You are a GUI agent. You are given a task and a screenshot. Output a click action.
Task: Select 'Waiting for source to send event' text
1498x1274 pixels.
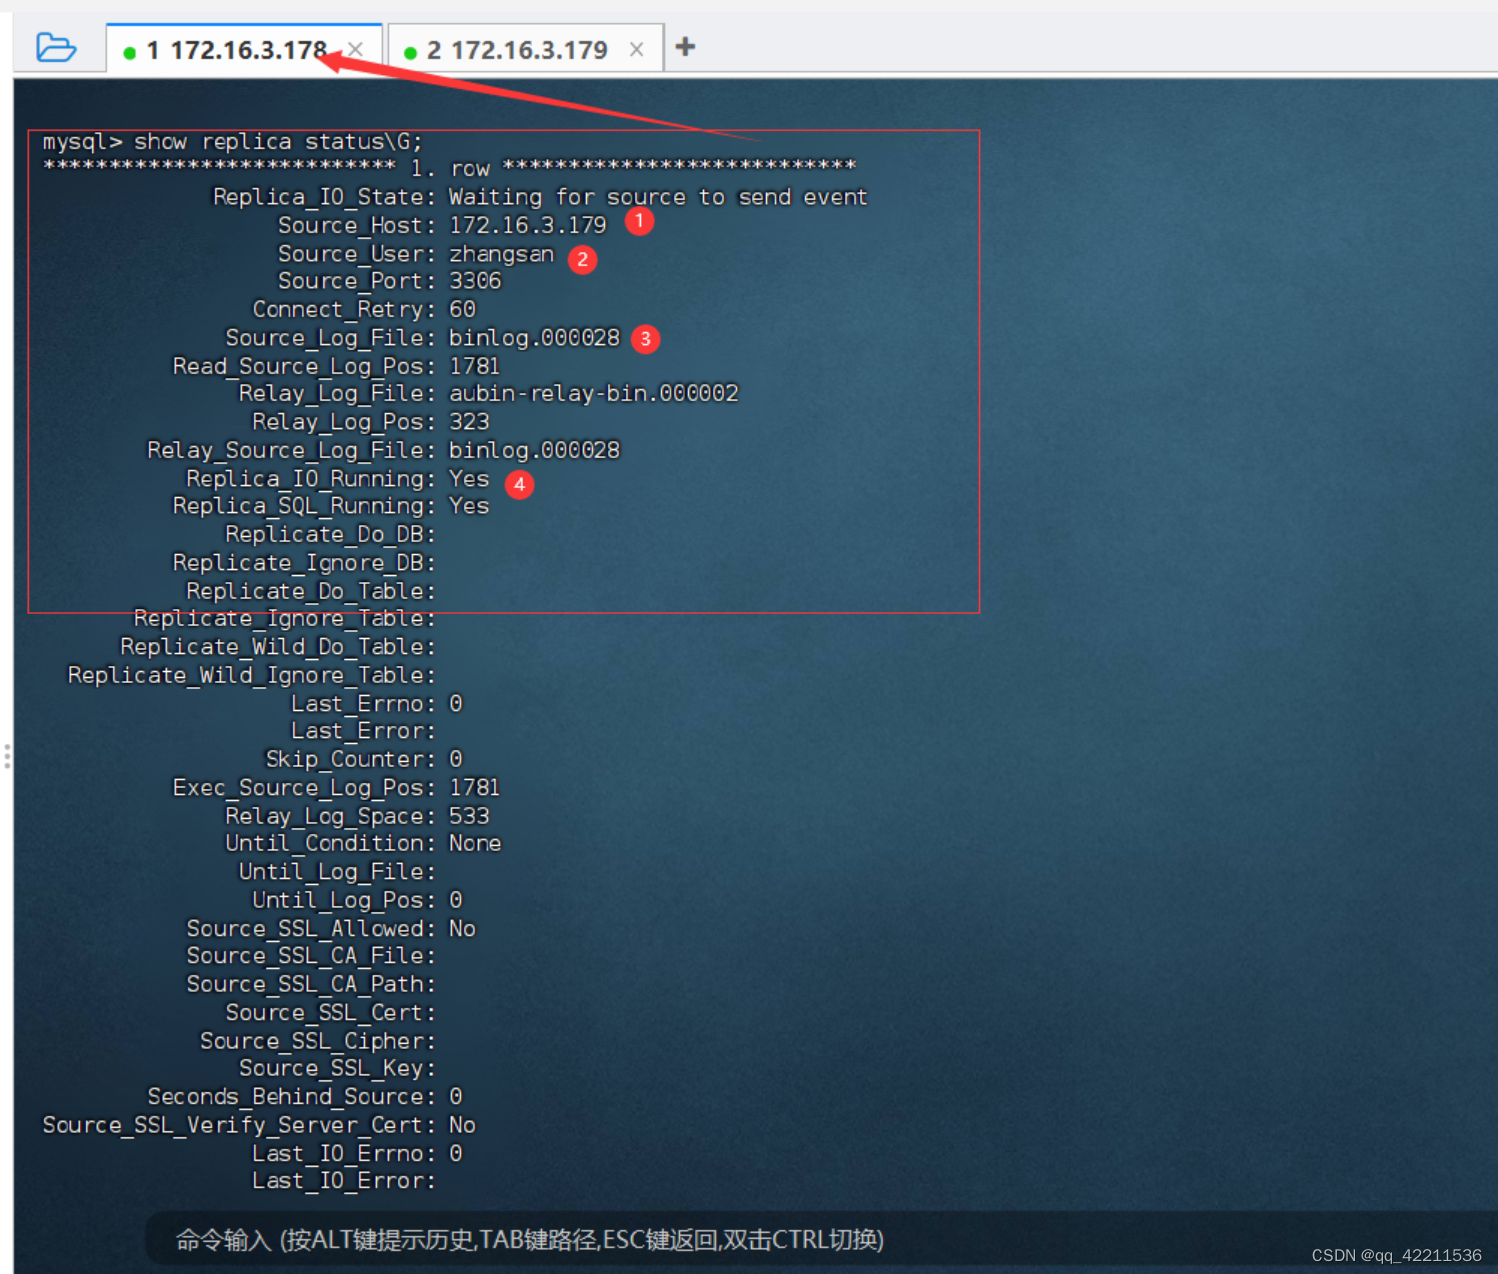(658, 197)
